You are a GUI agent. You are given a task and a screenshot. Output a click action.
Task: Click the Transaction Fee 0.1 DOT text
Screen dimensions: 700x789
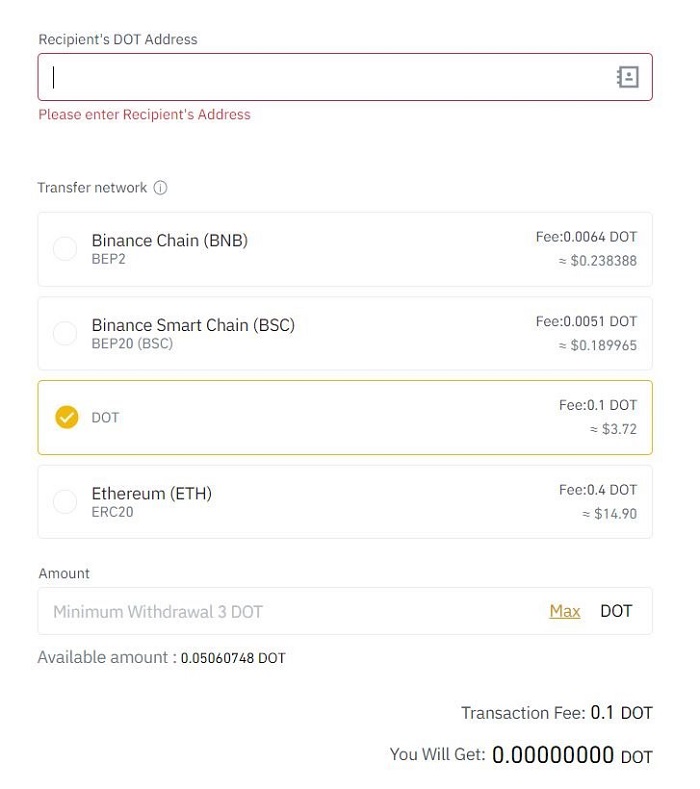tap(557, 713)
